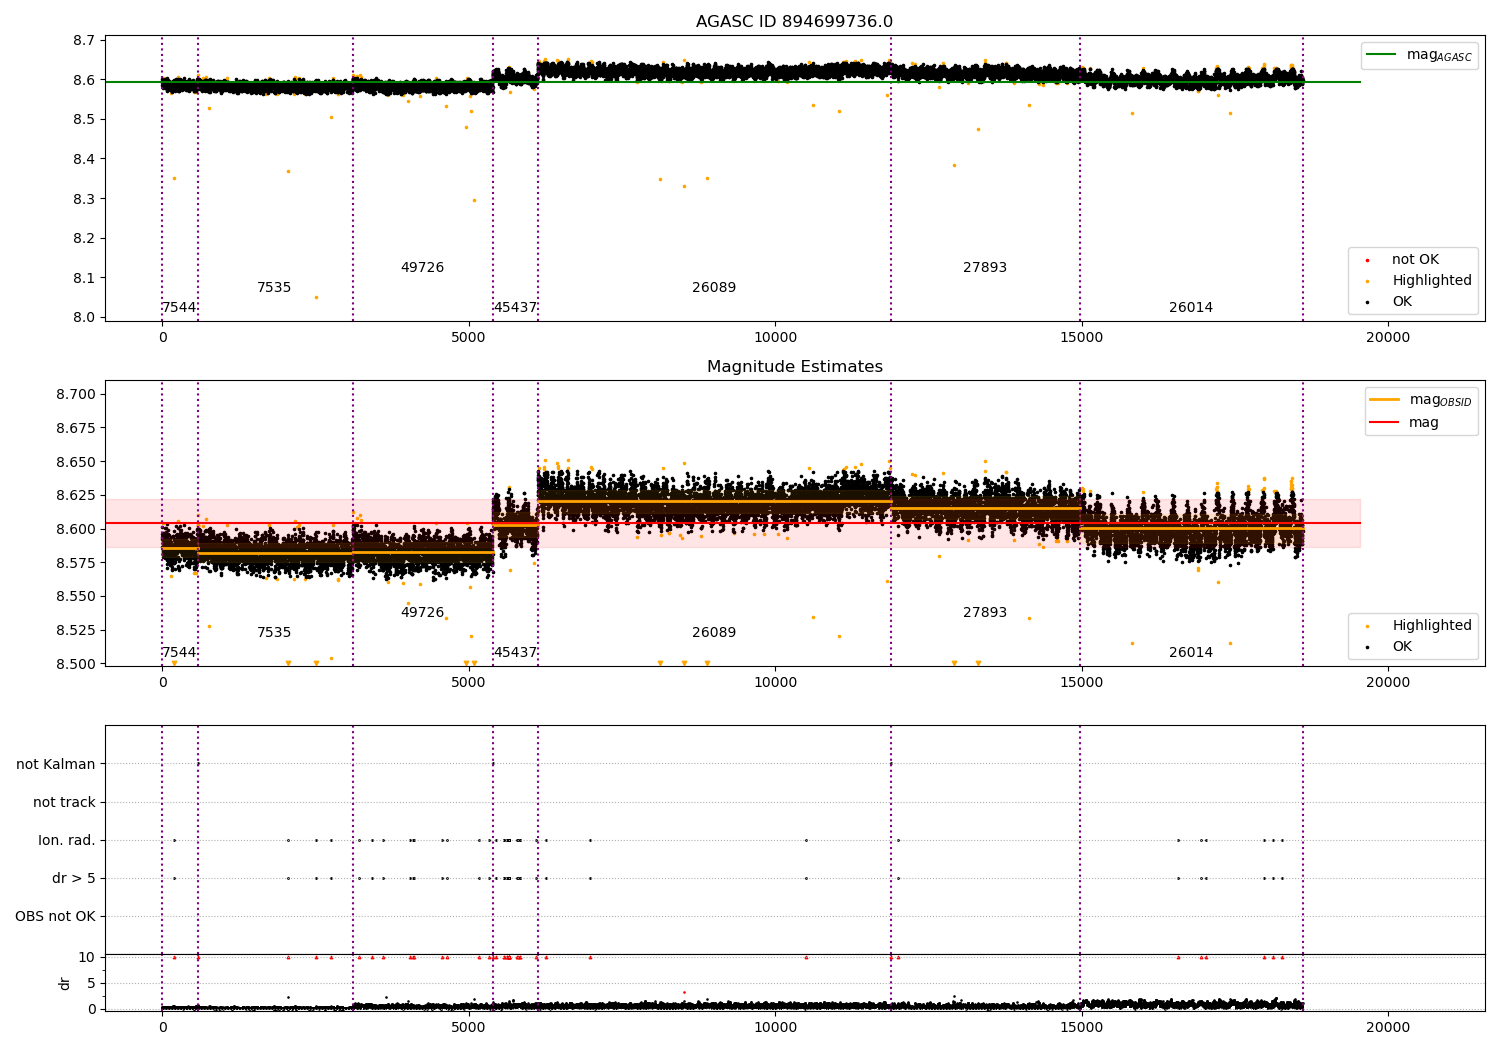
Task: Click obsid label 45437 in Magnitude Estimates plot
Action: click(515, 653)
